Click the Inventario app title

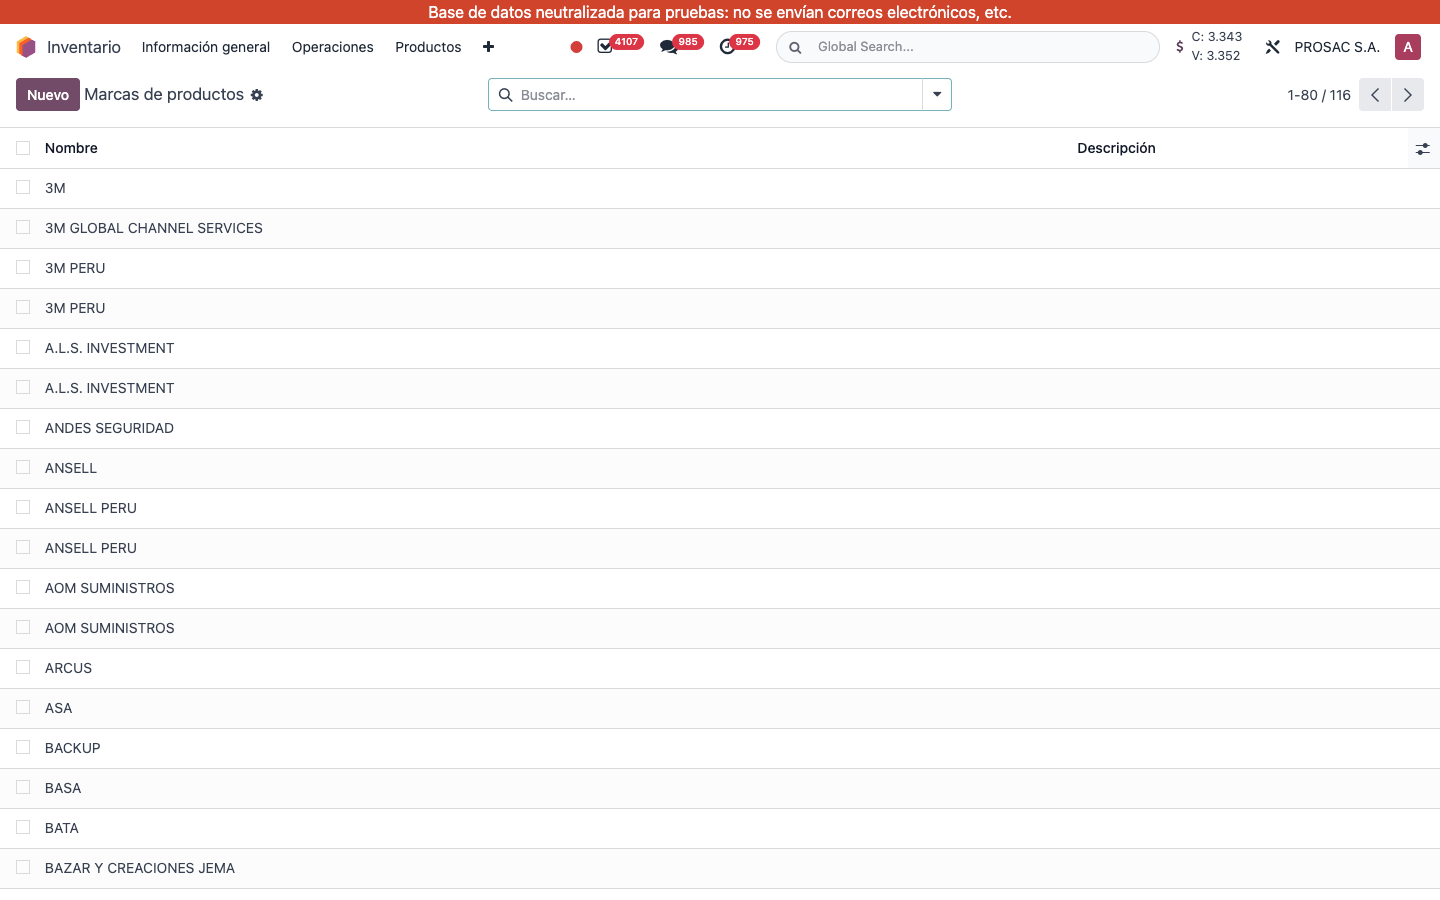(x=84, y=47)
